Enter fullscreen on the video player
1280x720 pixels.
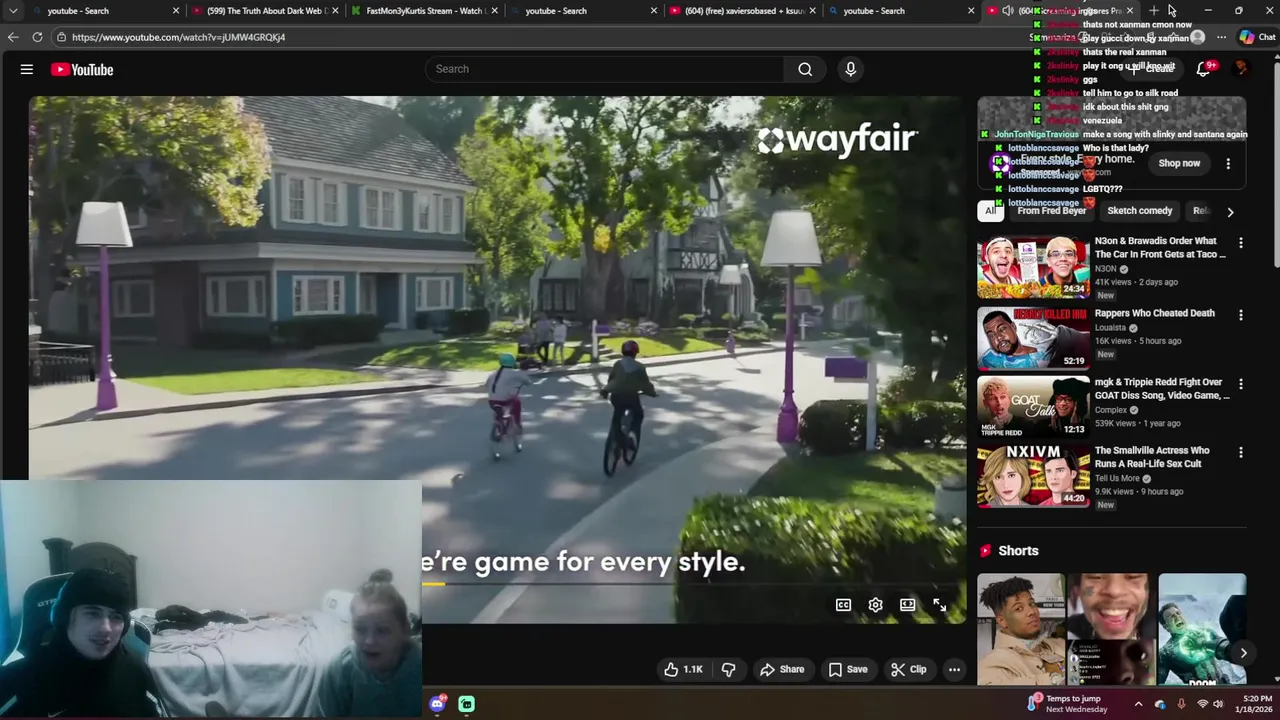tap(939, 604)
